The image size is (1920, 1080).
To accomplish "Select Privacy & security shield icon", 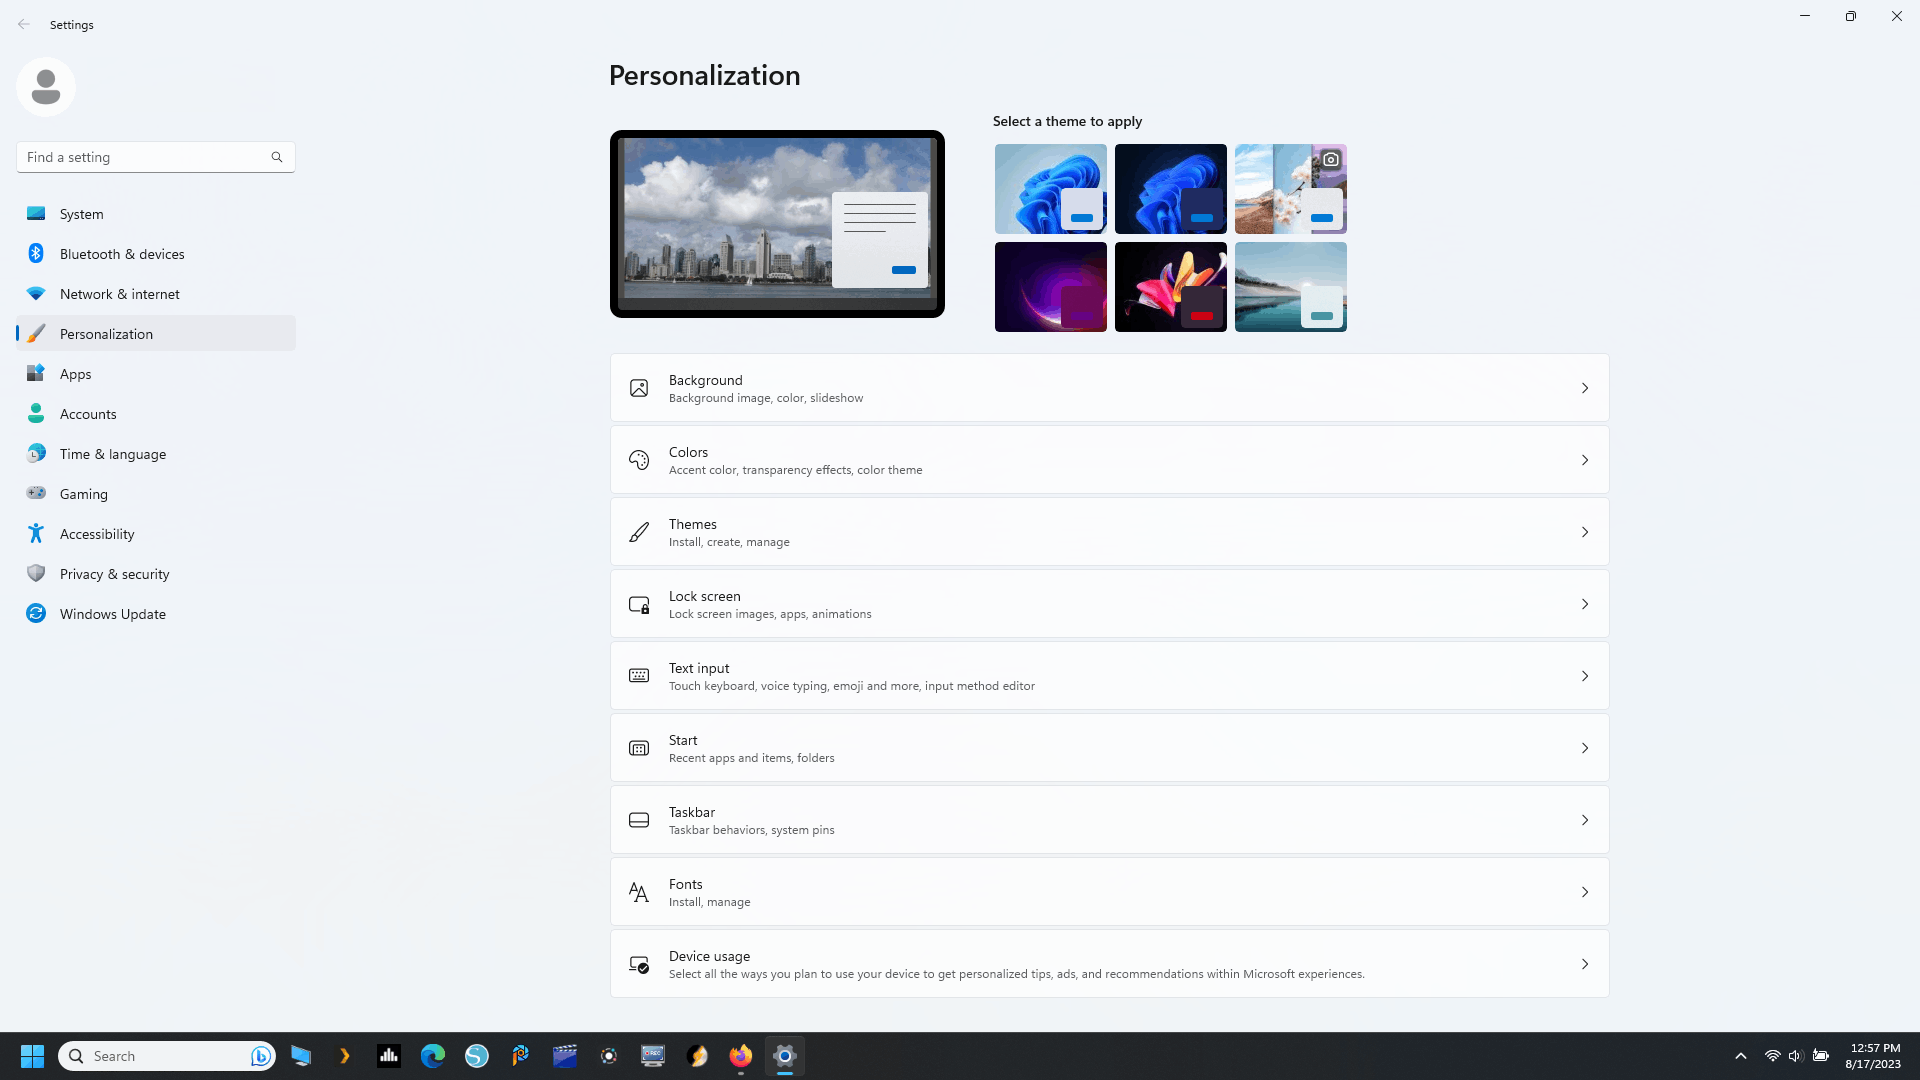I will click(36, 573).
